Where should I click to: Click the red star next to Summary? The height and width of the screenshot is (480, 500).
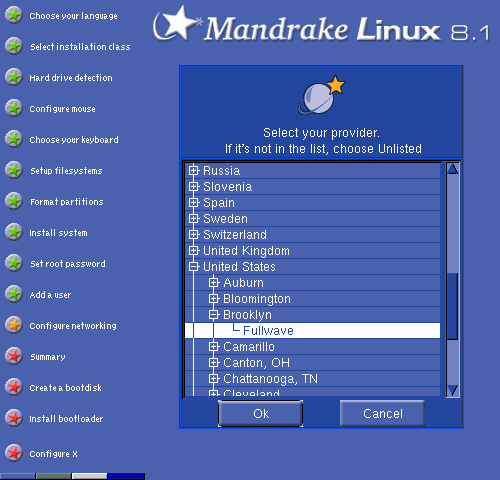14,356
